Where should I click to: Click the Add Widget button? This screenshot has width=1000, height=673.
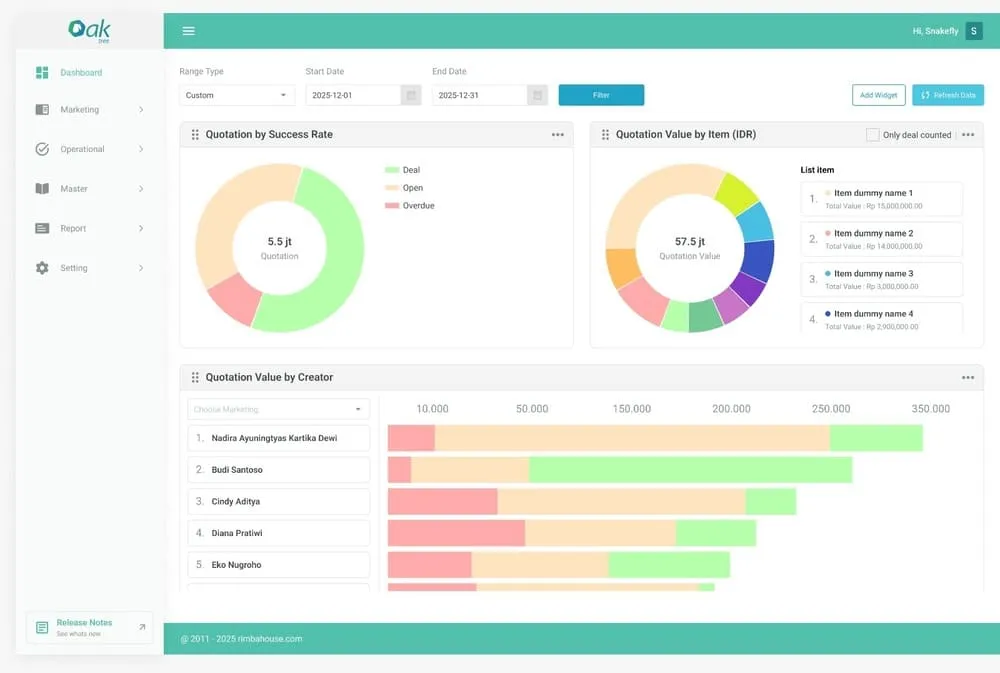click(877, 95)
